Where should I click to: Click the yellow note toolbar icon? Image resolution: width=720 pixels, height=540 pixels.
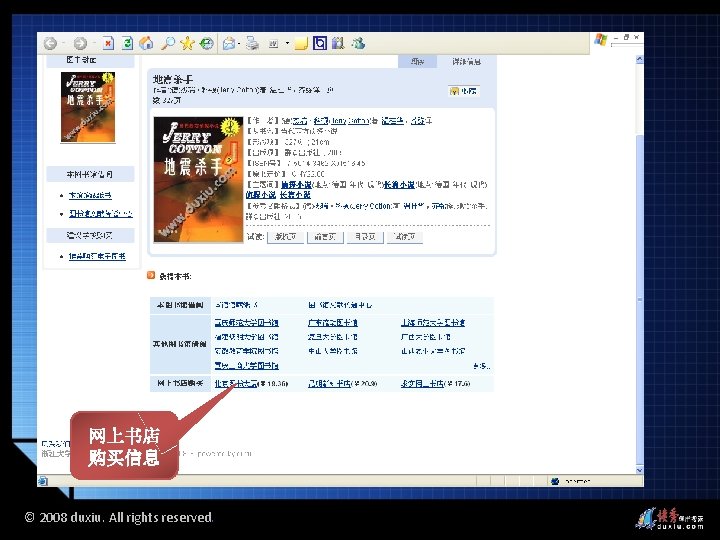301,44
